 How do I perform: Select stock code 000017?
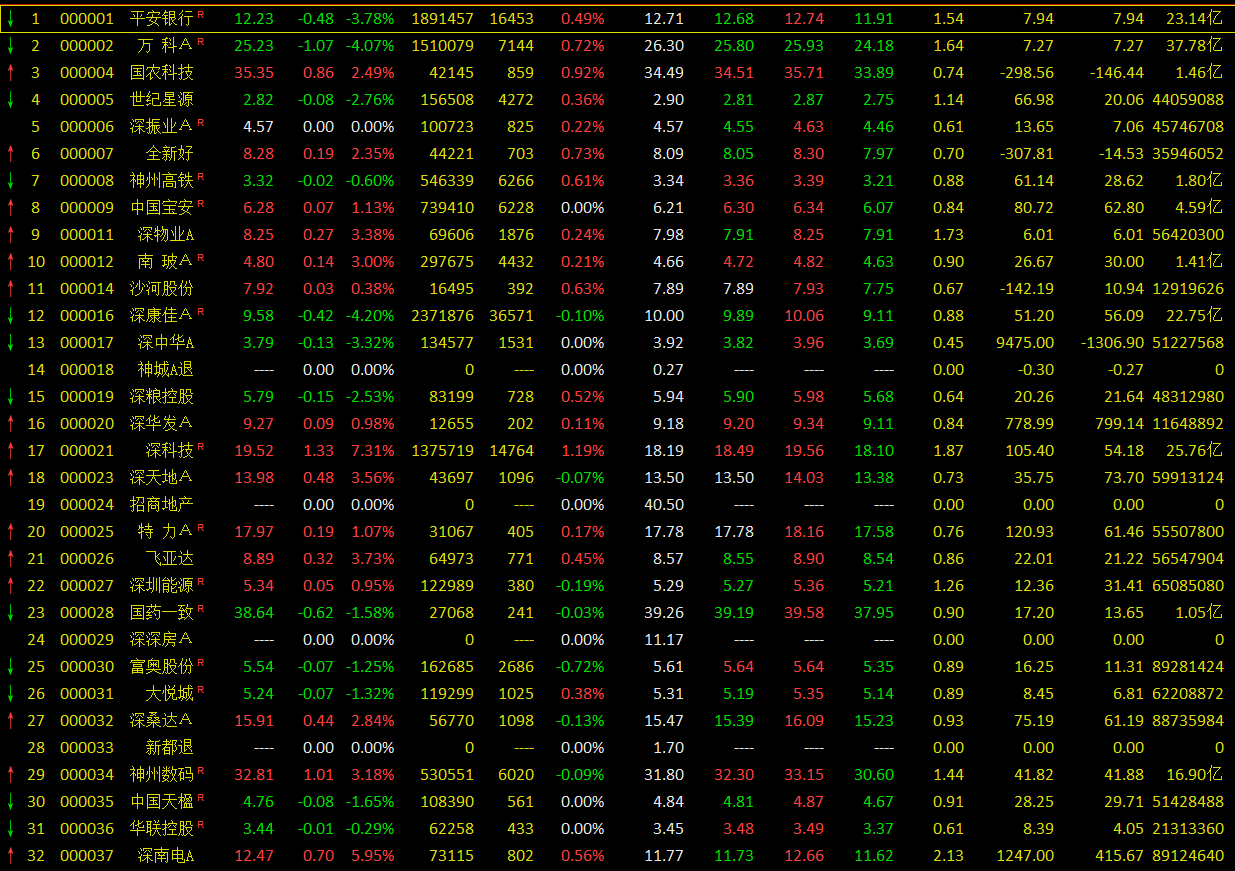click(x=87, y=342)
